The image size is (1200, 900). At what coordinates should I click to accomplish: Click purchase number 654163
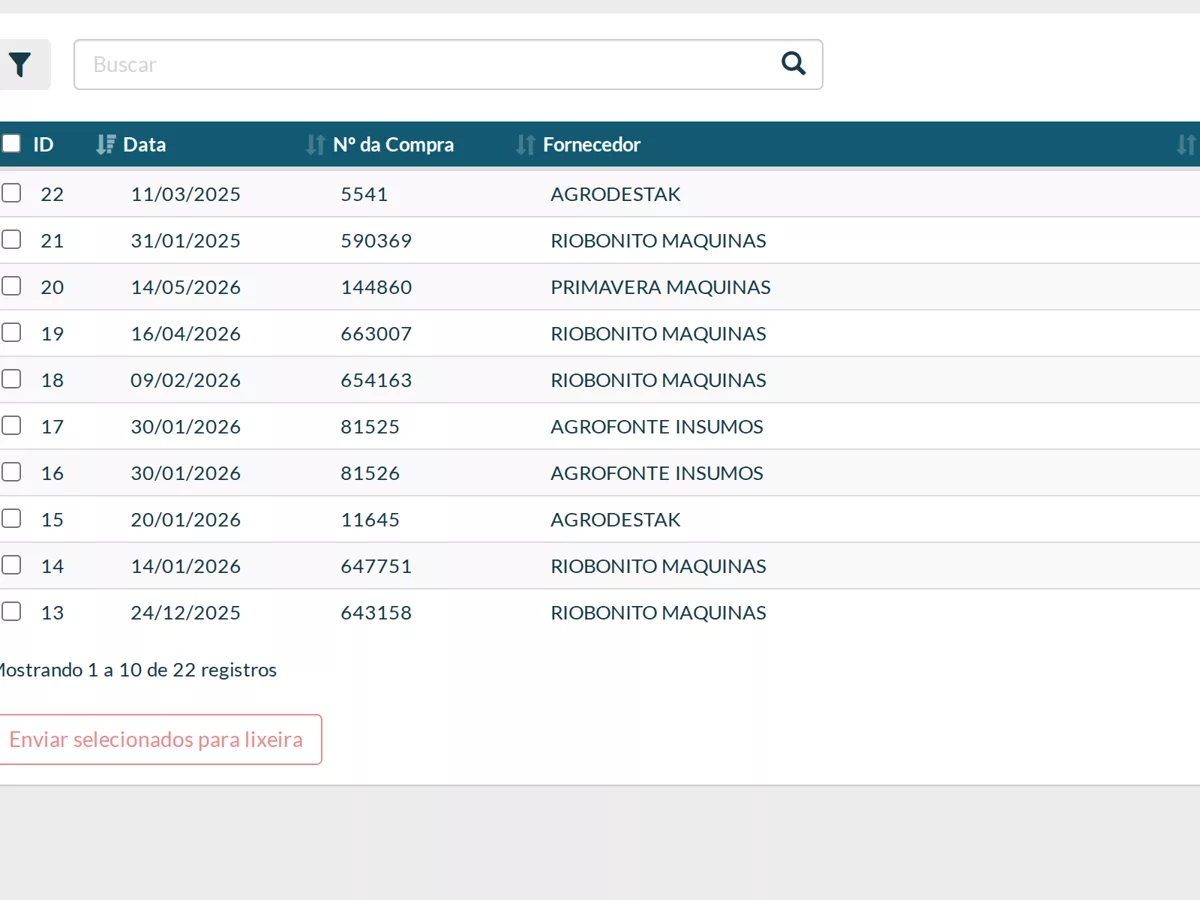click(x=376, y=380)
